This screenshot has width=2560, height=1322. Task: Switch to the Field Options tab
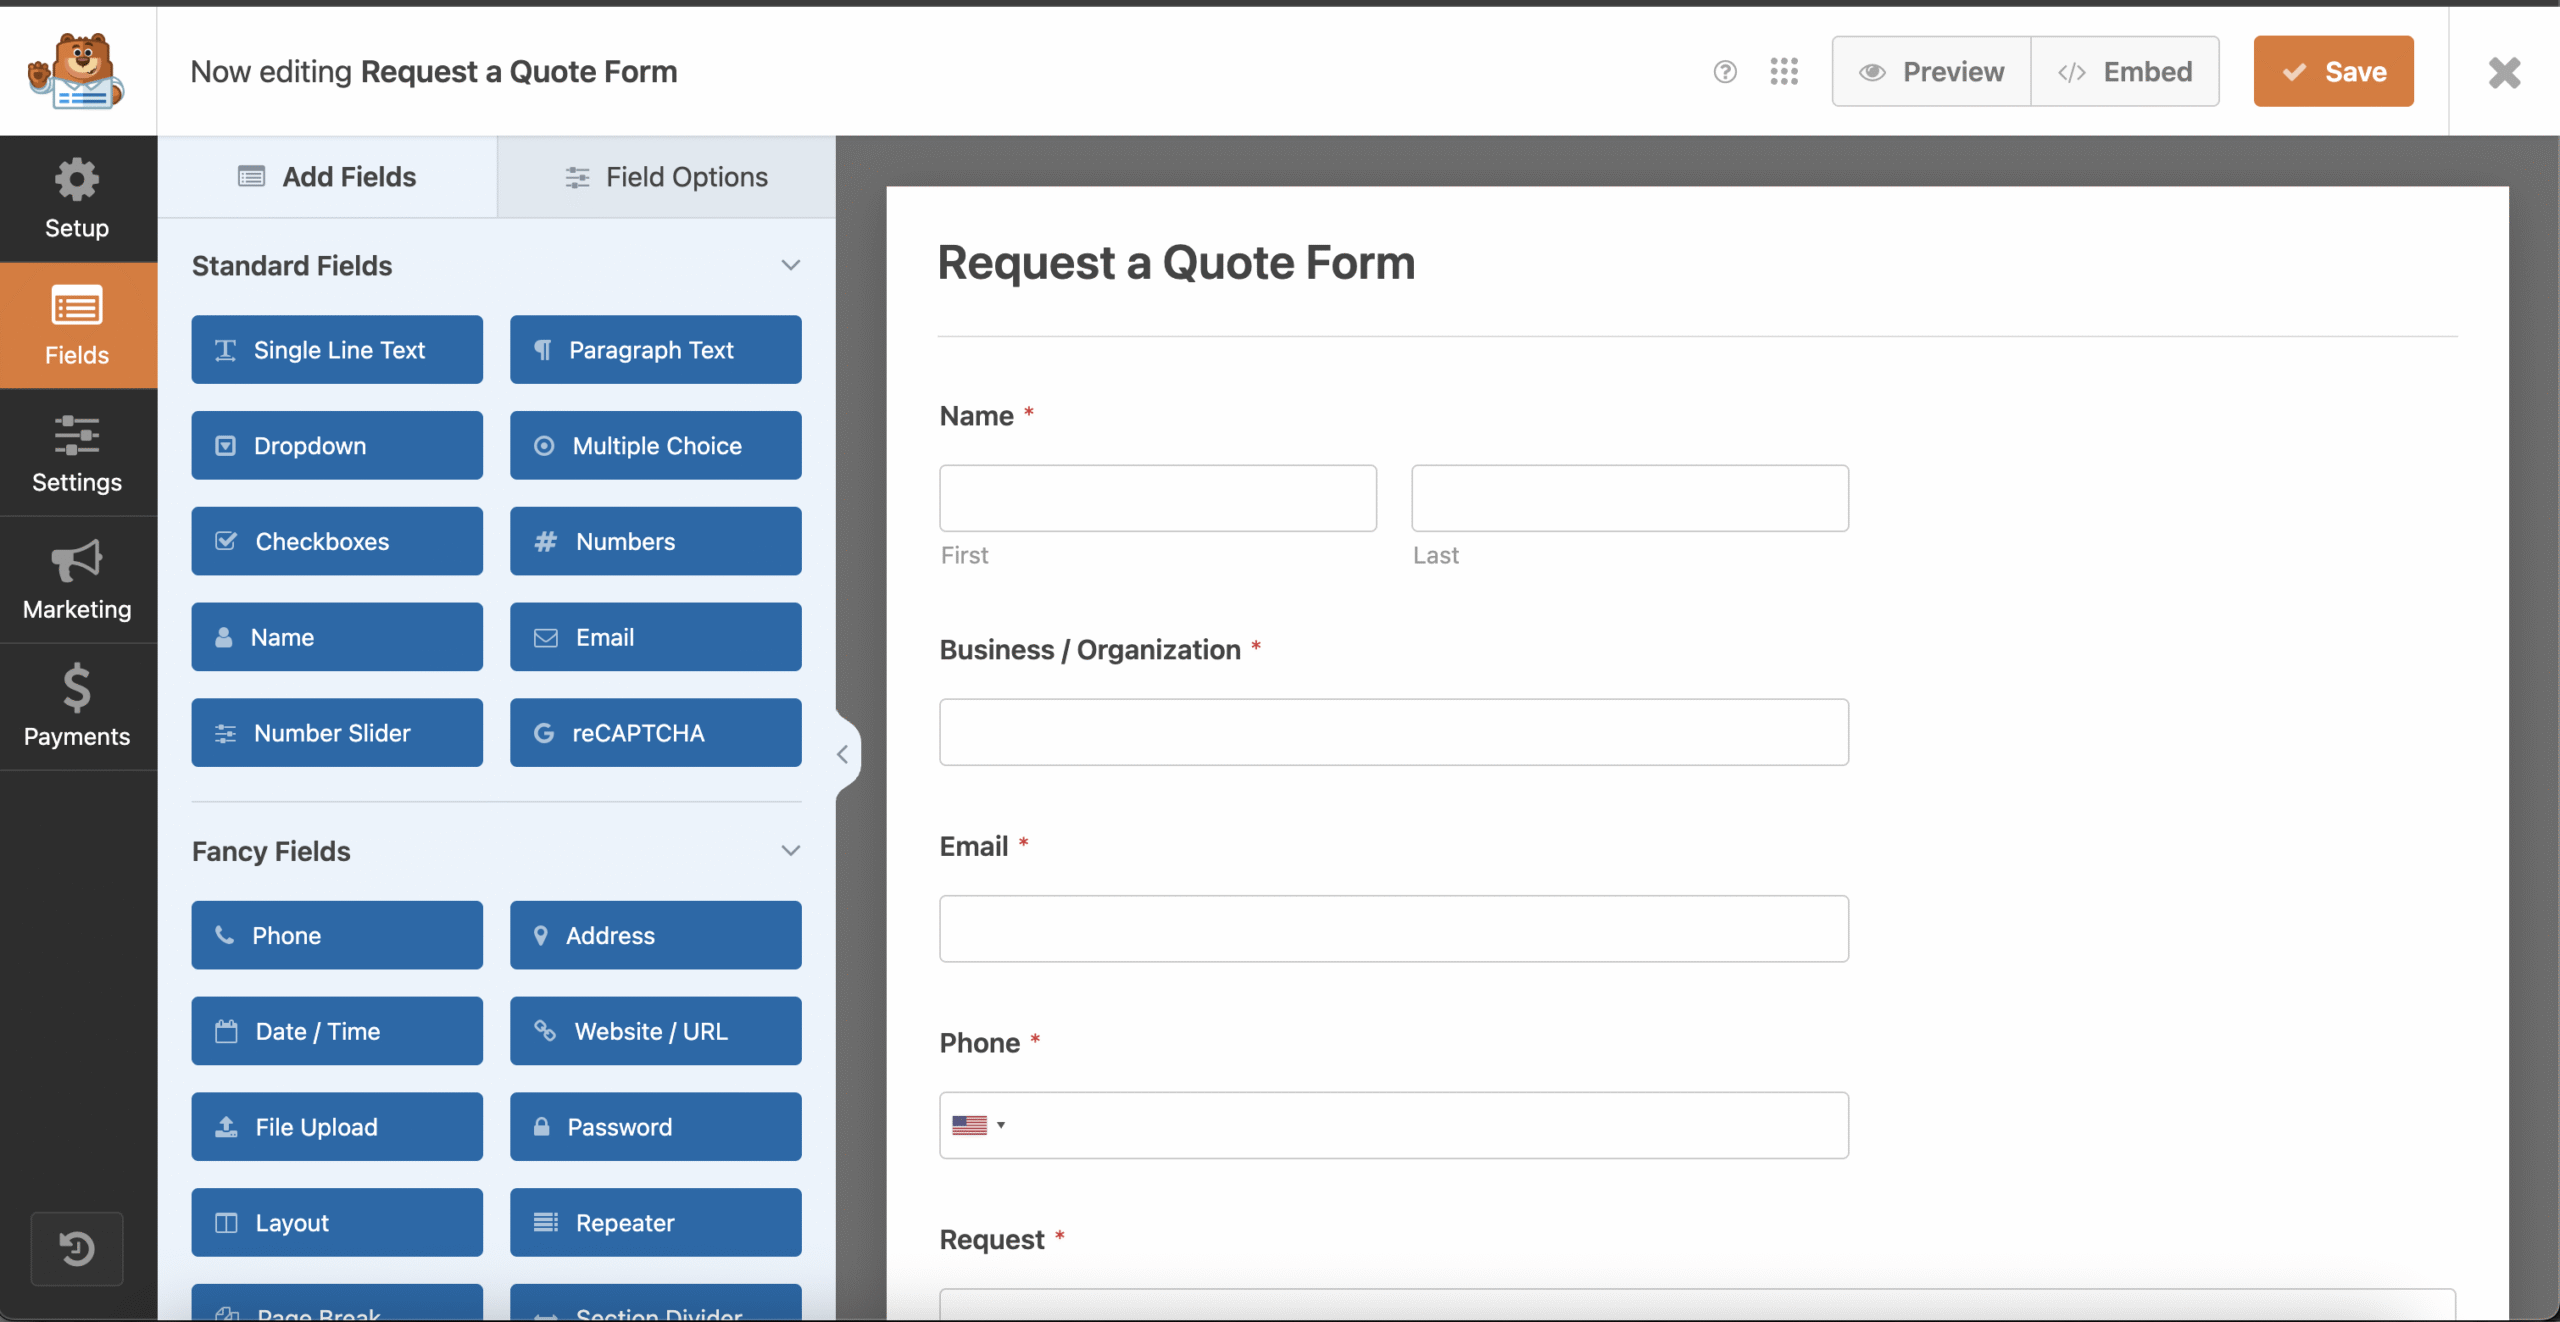(667, 177)
